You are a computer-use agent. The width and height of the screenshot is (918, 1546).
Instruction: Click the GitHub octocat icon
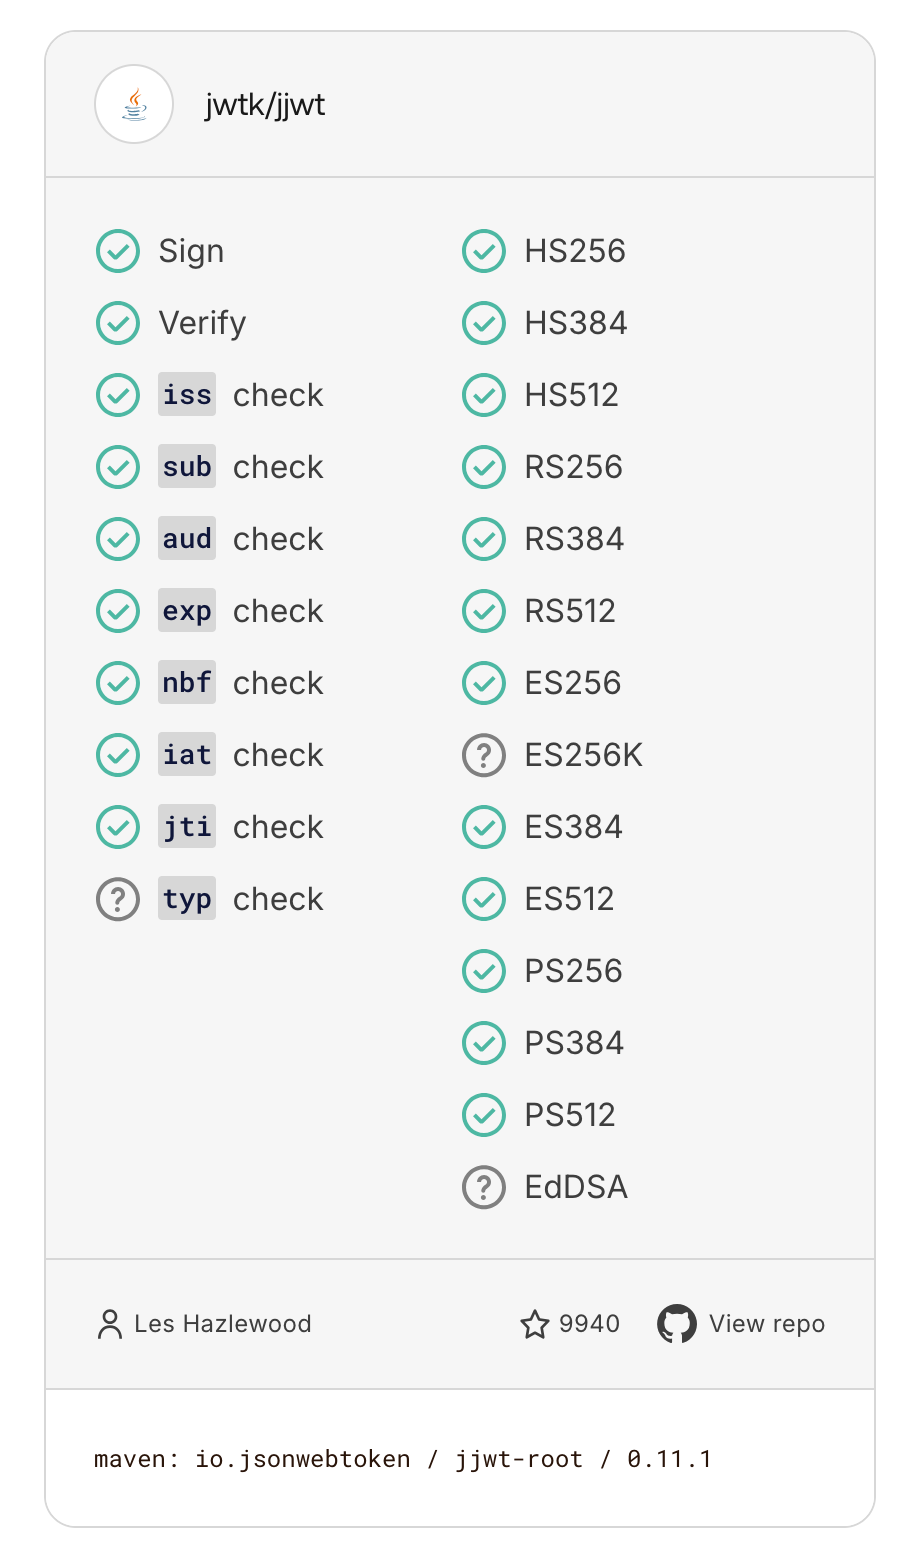[676, 1324]
